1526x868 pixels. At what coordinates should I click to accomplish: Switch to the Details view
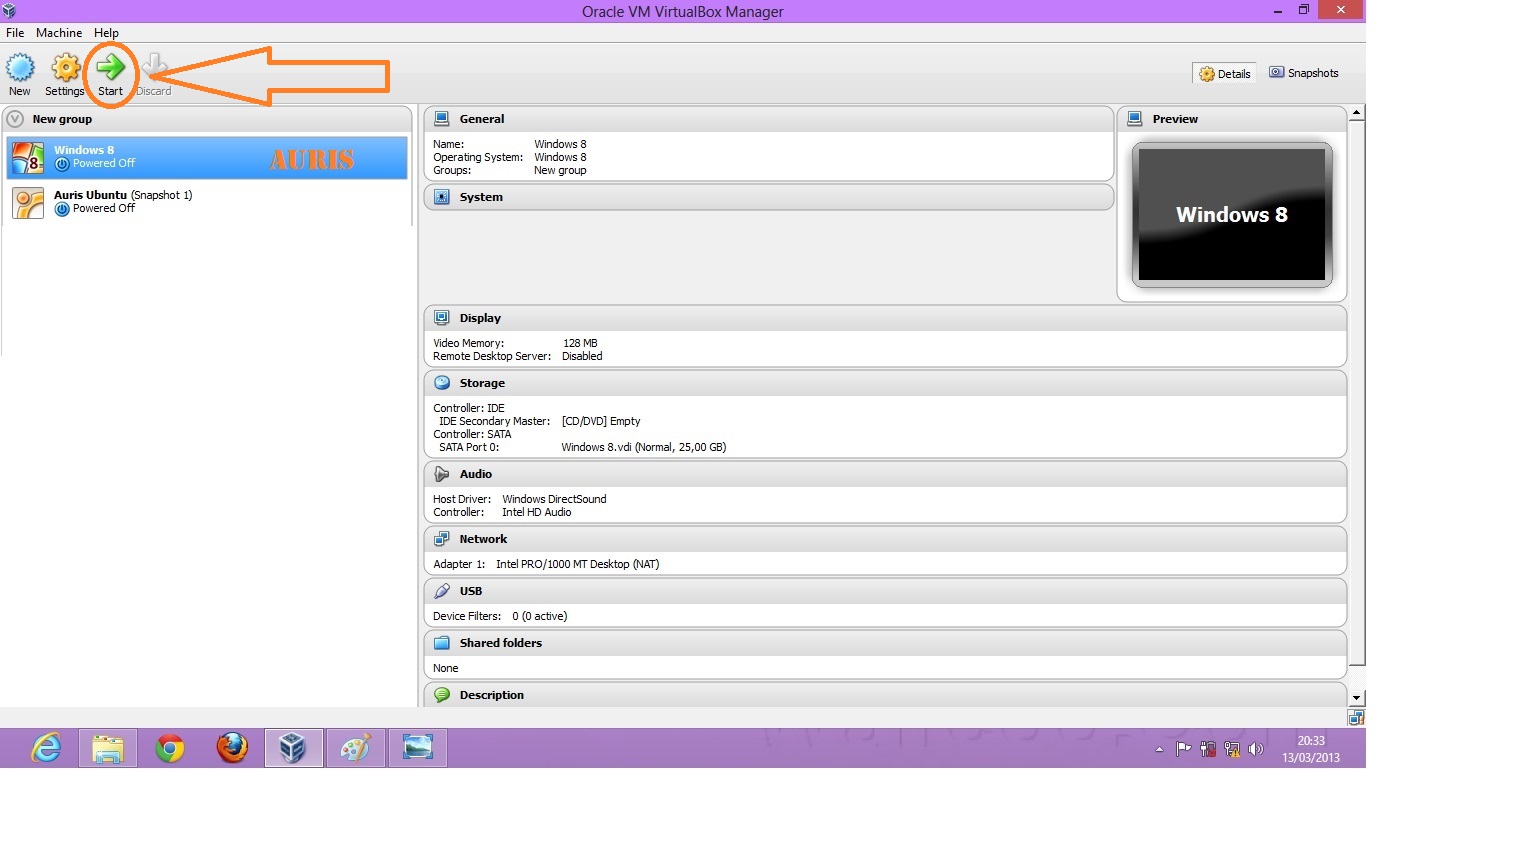click(1225, 74)
